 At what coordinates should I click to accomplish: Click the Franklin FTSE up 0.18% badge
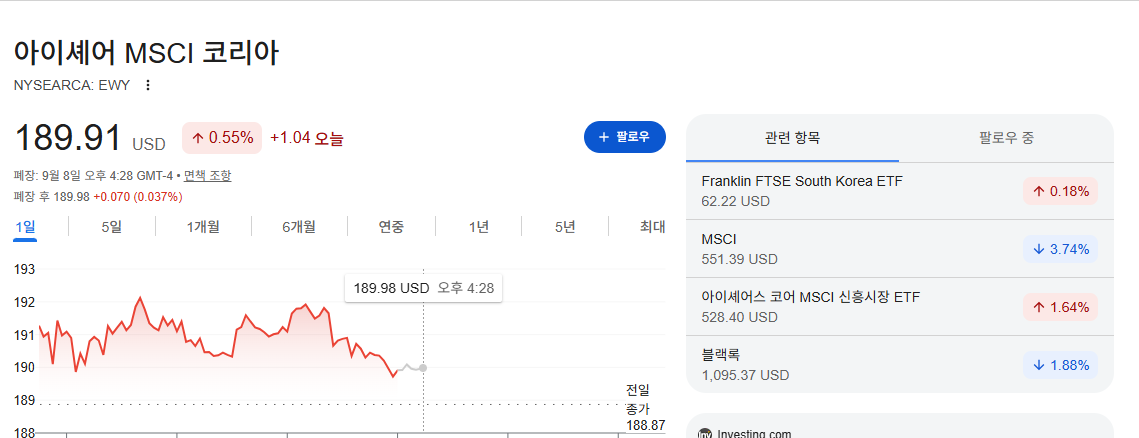pos(1061,192)
